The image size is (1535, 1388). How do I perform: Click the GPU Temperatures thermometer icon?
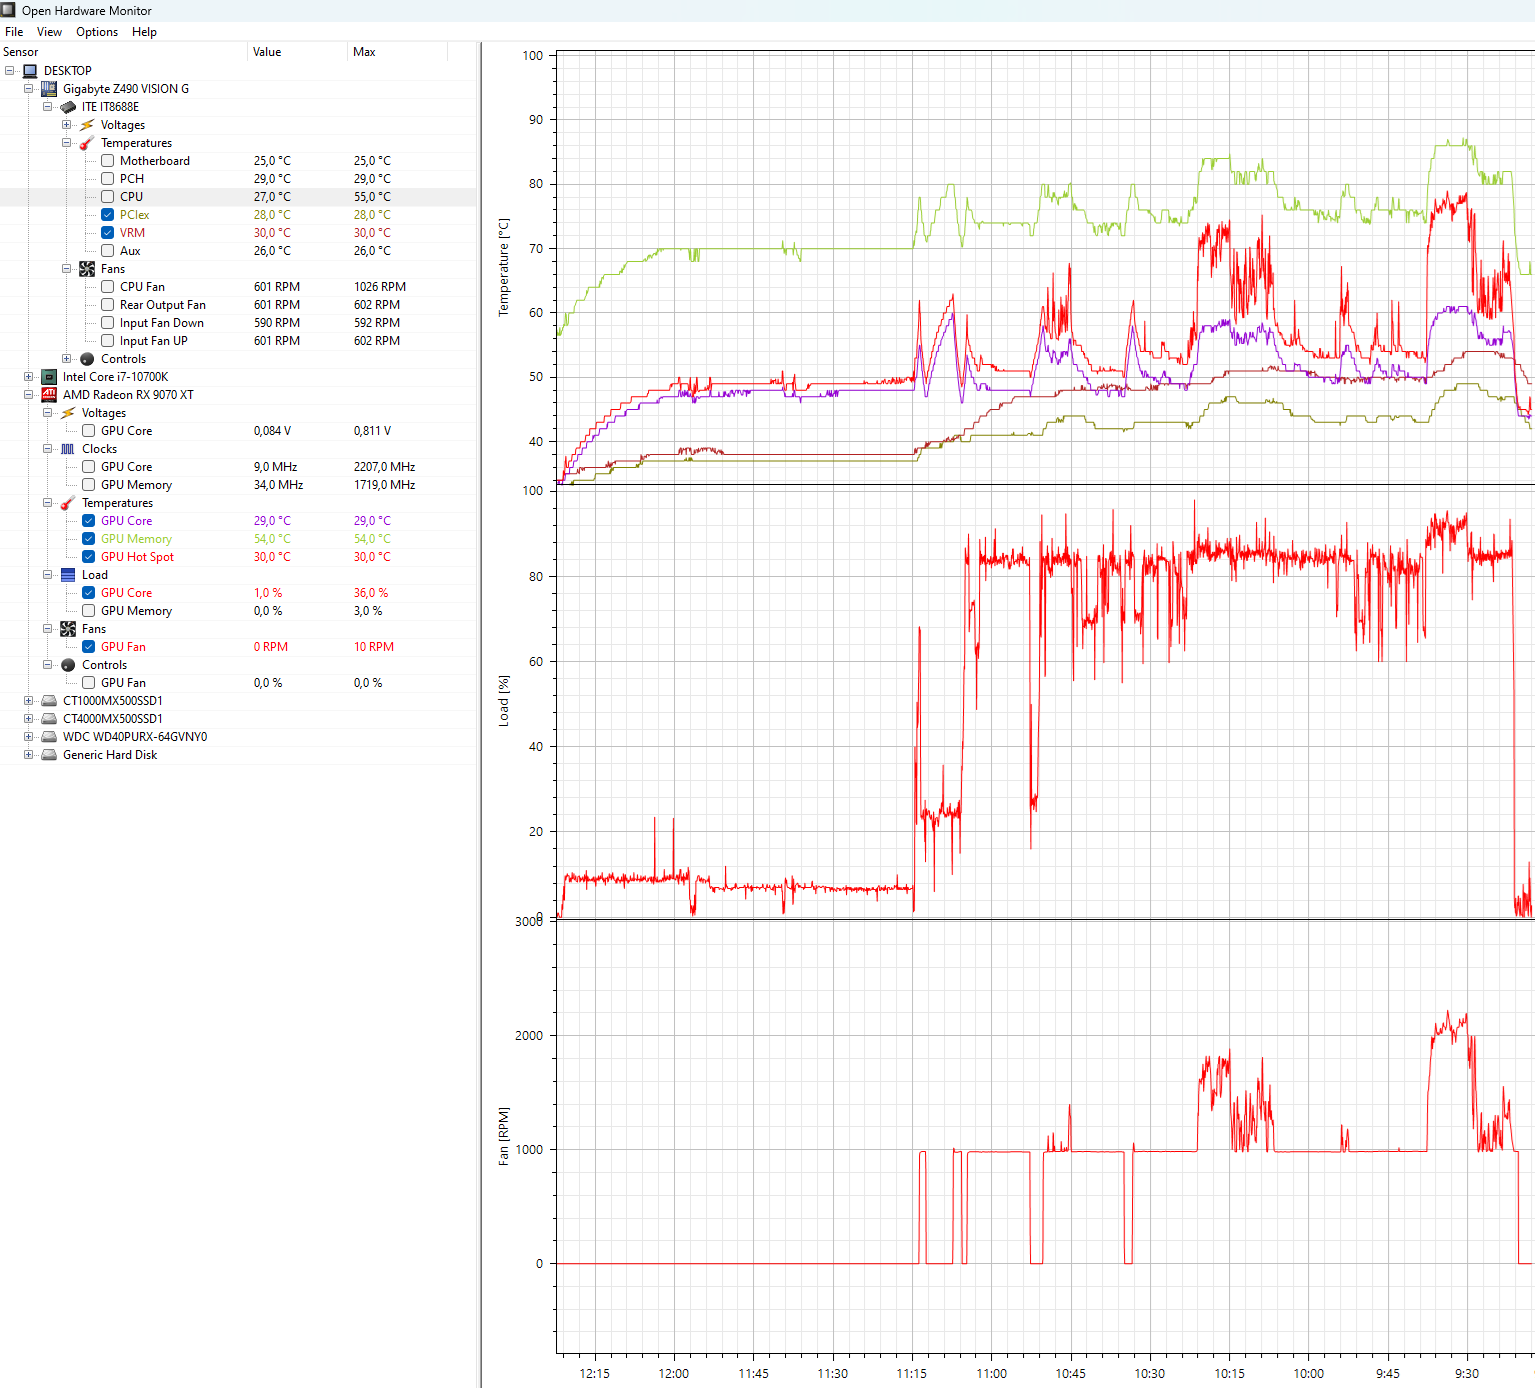coord(68,503)
